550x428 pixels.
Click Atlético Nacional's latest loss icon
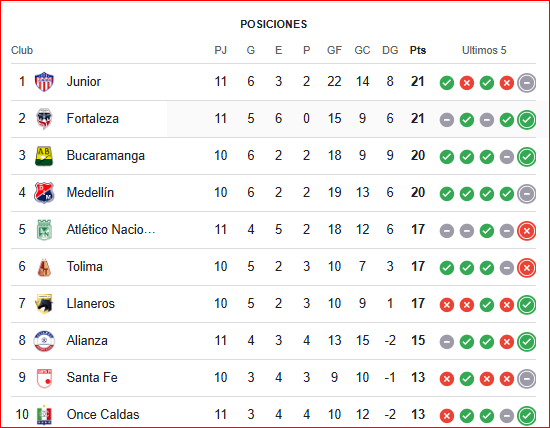(x=526, y=231)
